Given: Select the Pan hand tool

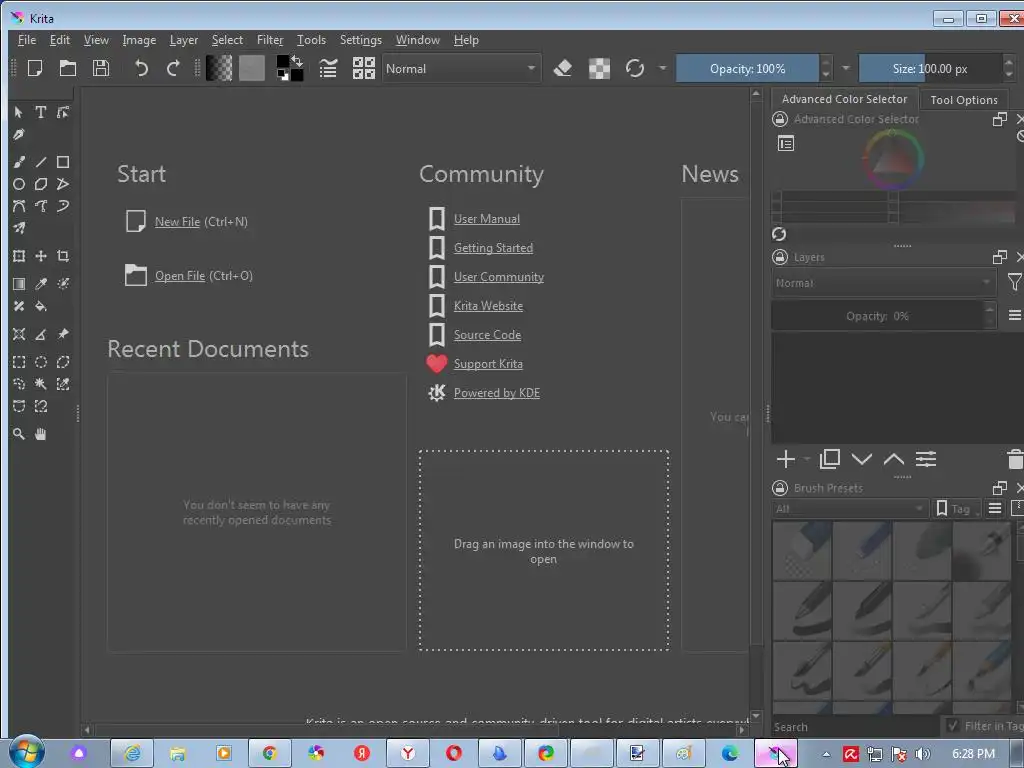Looking at the screenshot, I should (x=40, y=434).
